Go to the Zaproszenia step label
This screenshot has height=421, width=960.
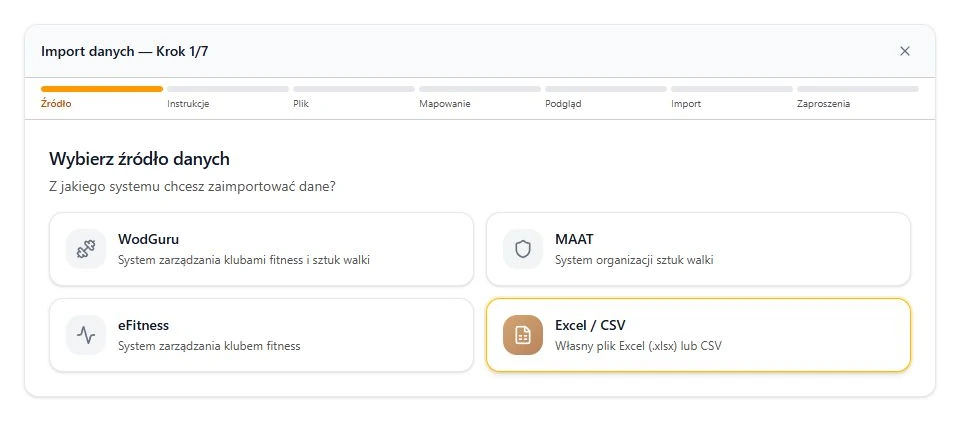coord(823,103)
